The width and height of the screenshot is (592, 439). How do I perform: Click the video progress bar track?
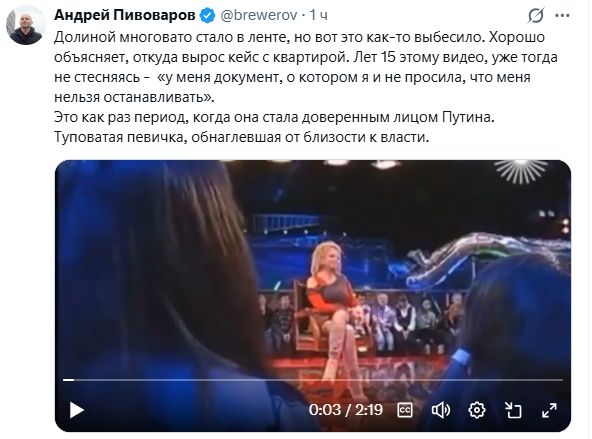tap(313, 380)
